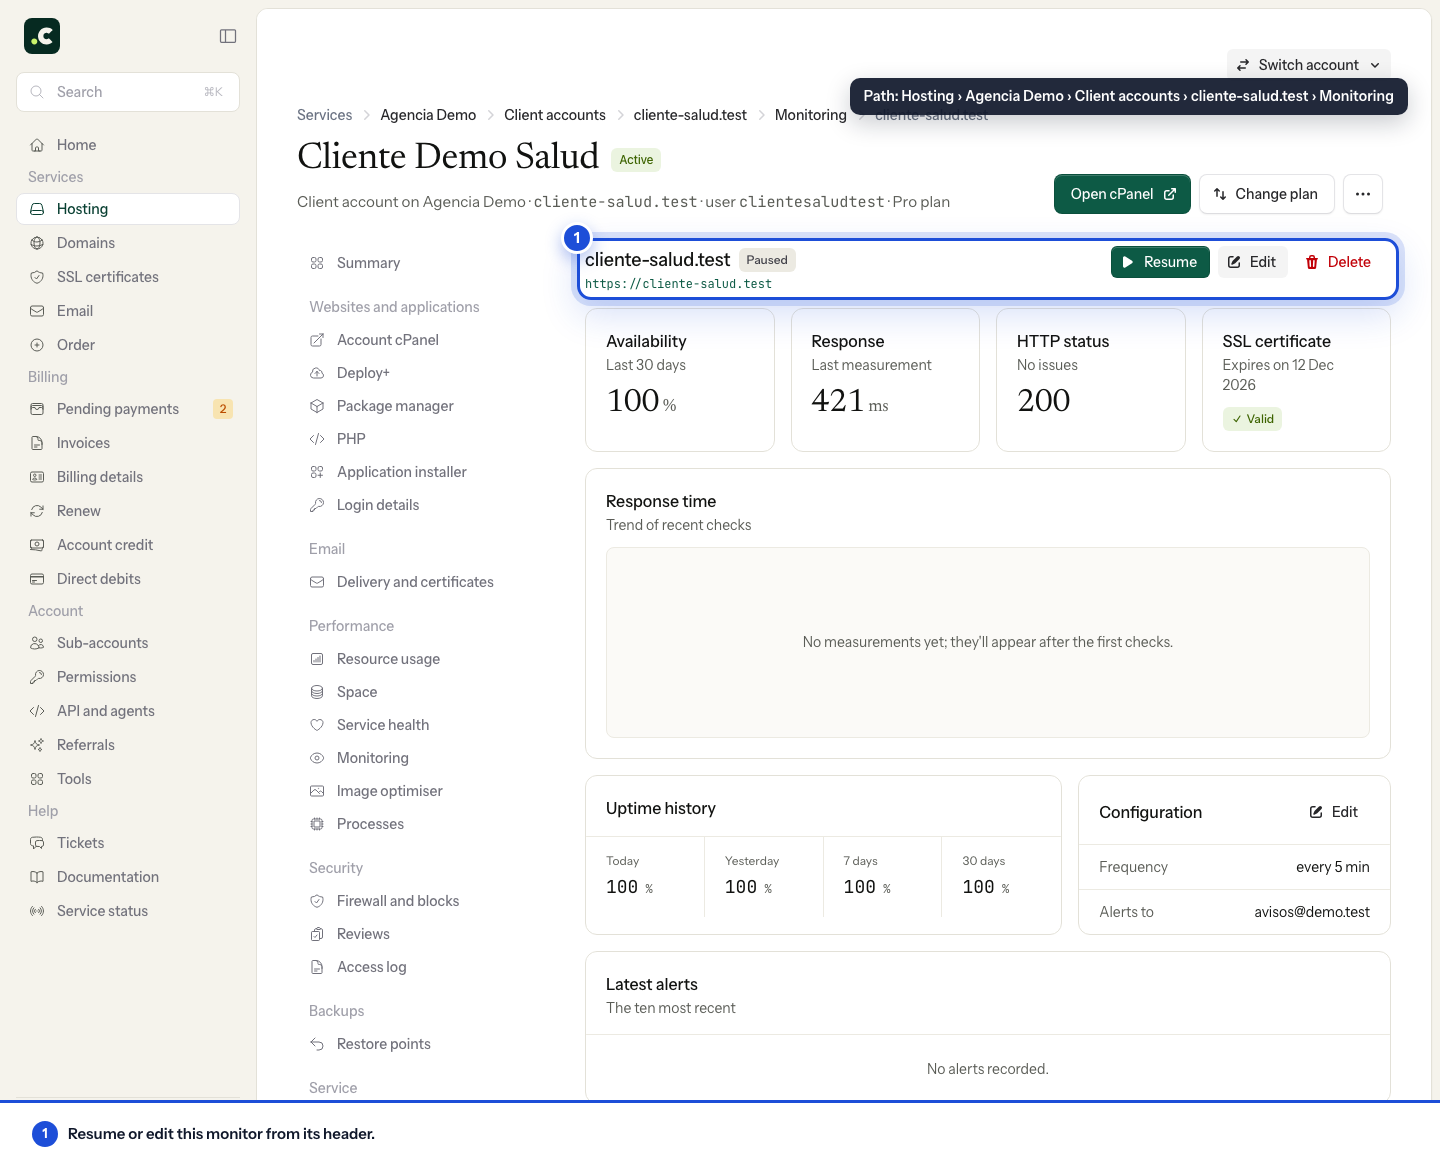The image size is (1440, 1164).
Task: Open Invoices in the Billing section
Action: 128,443
